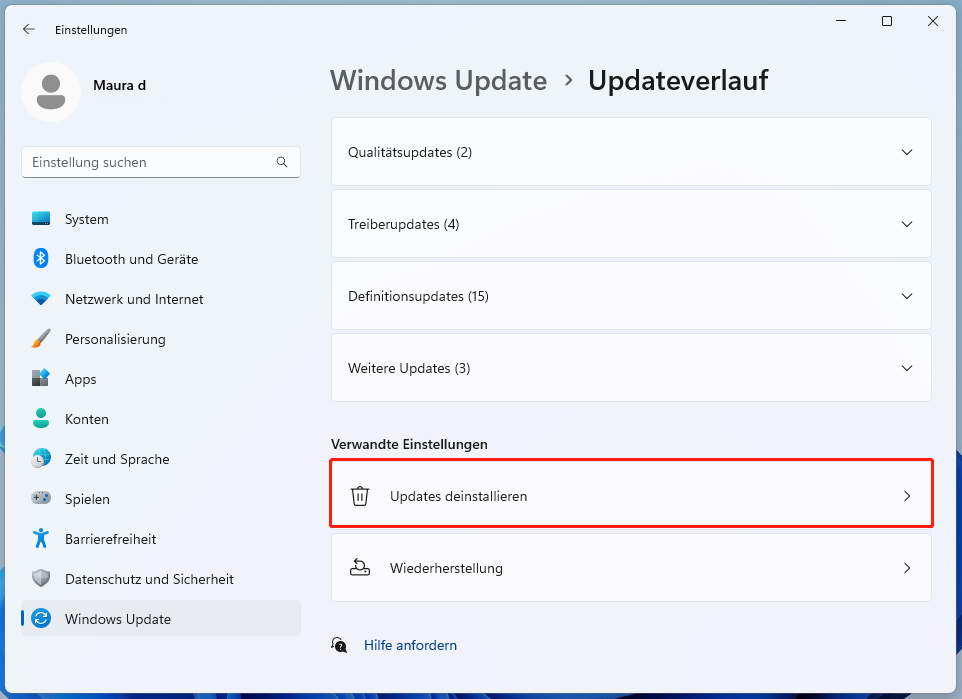Viewport: 962px width, 699px height.
Task: Open the Updates deinstallieren page
Action: click(631, 493)
